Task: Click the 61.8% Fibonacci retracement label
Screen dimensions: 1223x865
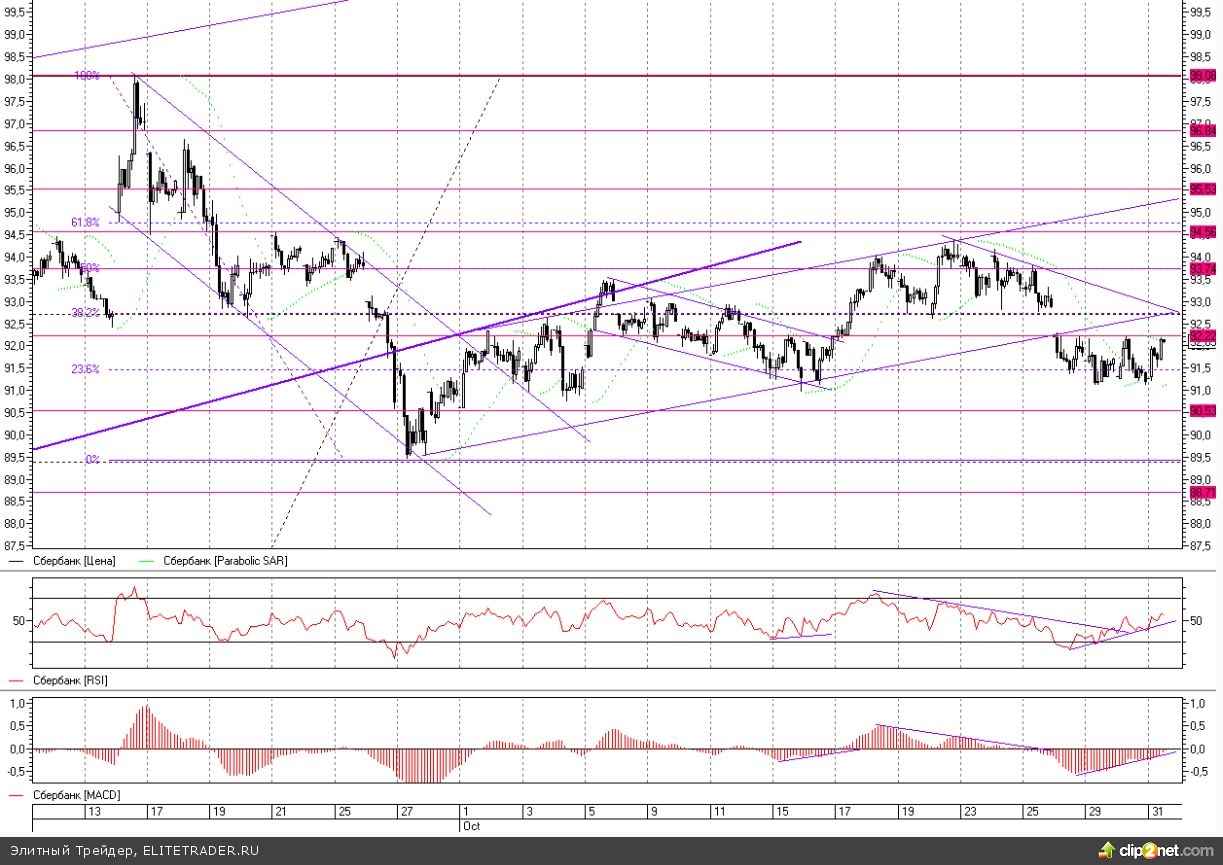Action: tap(85, 222)
